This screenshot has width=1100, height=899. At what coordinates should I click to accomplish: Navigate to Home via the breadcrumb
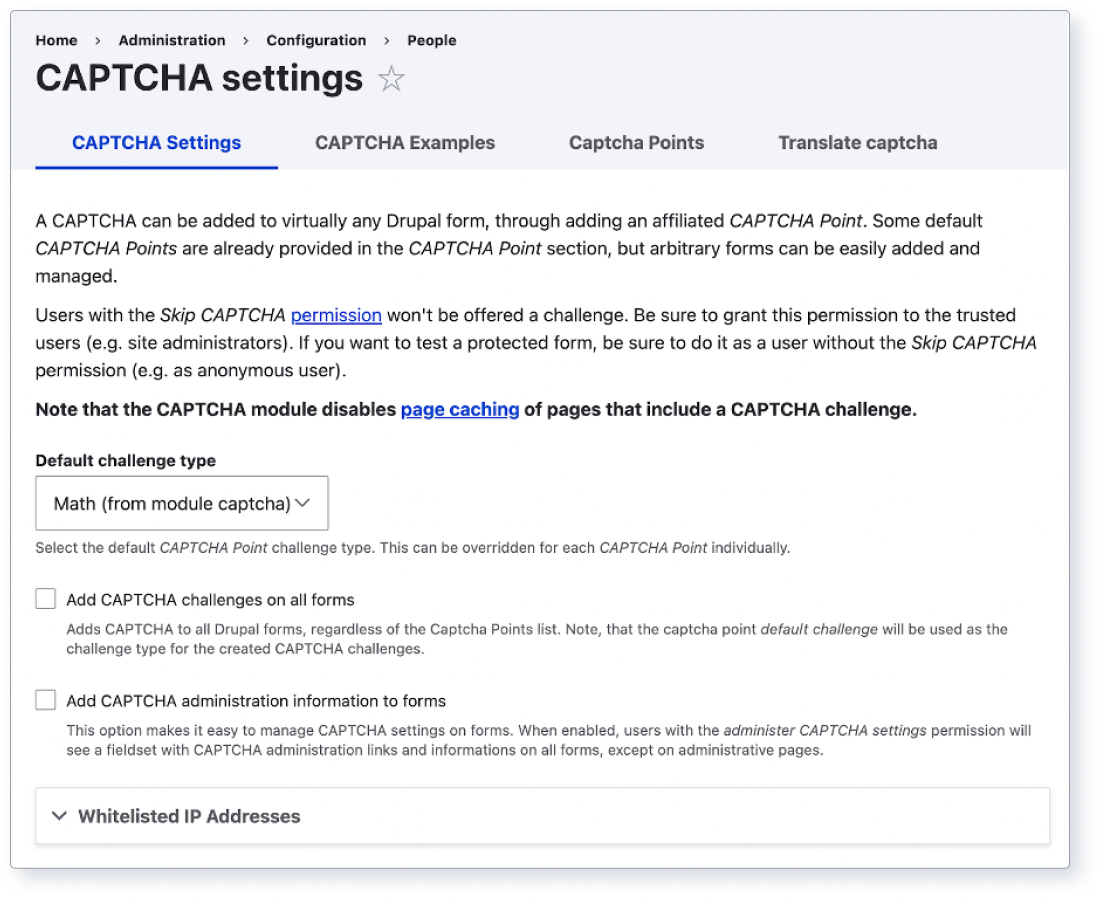point(56,41)
